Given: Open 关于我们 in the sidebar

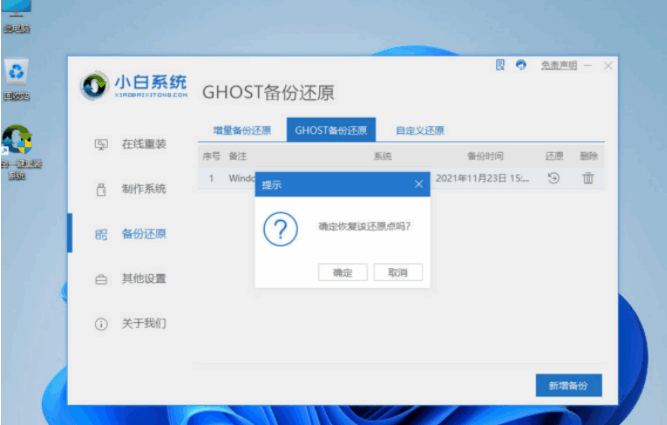Looking at the screenshot, I should [144, 323].
